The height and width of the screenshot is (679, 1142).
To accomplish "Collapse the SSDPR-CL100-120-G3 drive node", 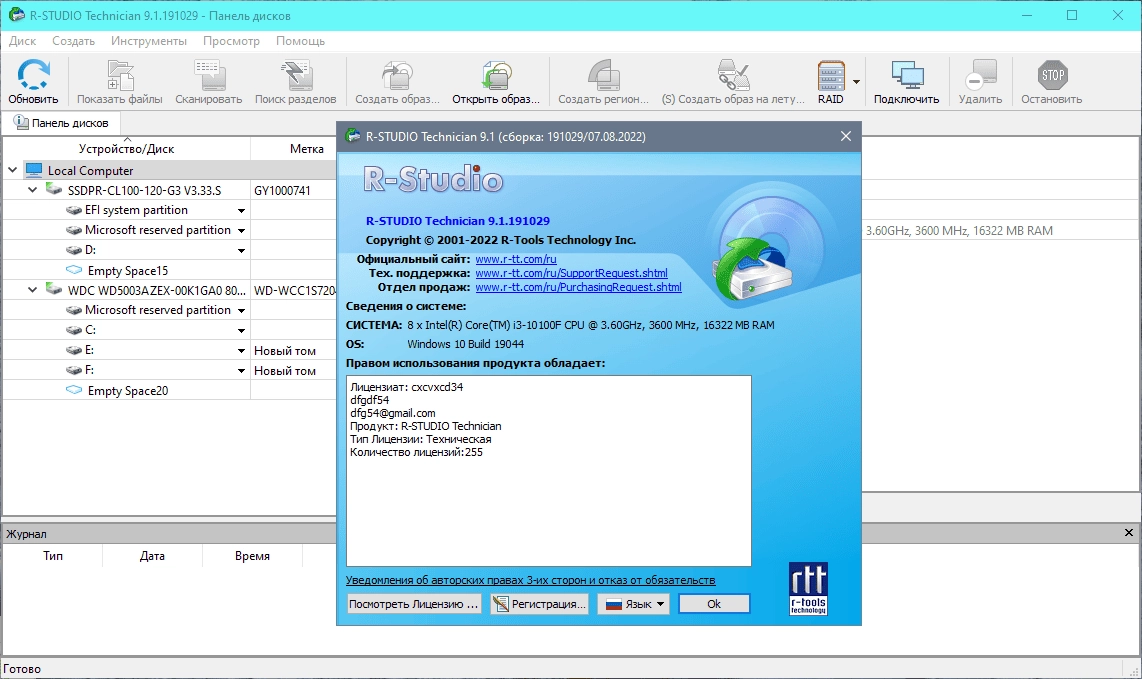I will (x=33, y=189).
